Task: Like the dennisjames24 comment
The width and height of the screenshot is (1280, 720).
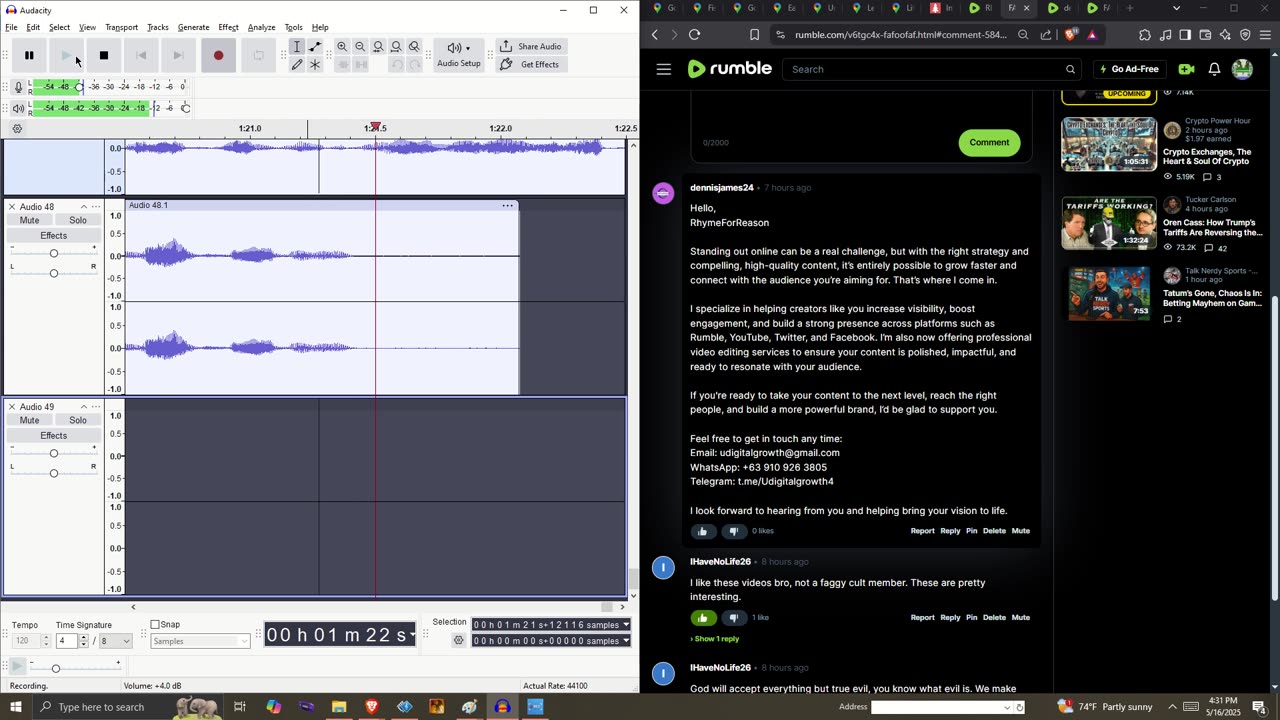Action: click(x=703, y=531)
